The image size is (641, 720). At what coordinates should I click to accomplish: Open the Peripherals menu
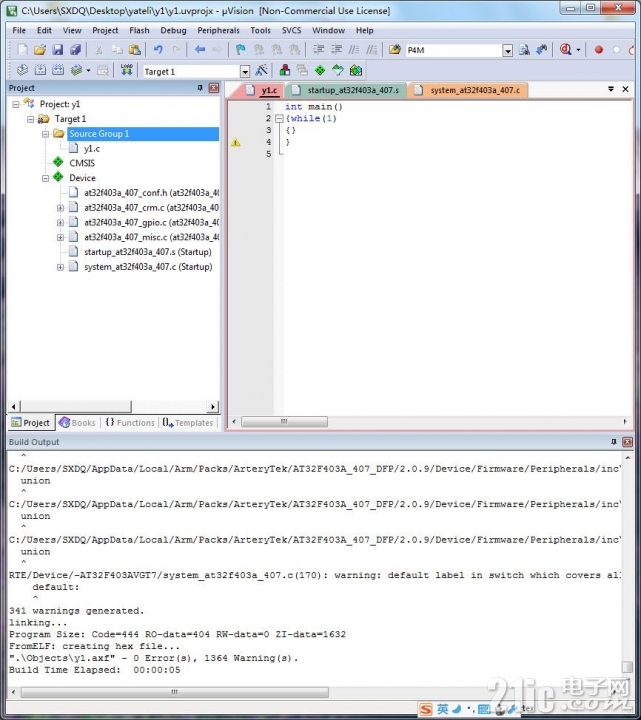tap(219, 30)
